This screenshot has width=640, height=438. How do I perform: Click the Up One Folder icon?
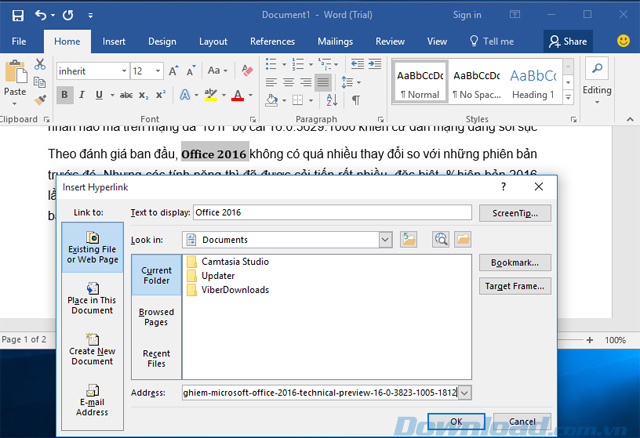(408, 240)
